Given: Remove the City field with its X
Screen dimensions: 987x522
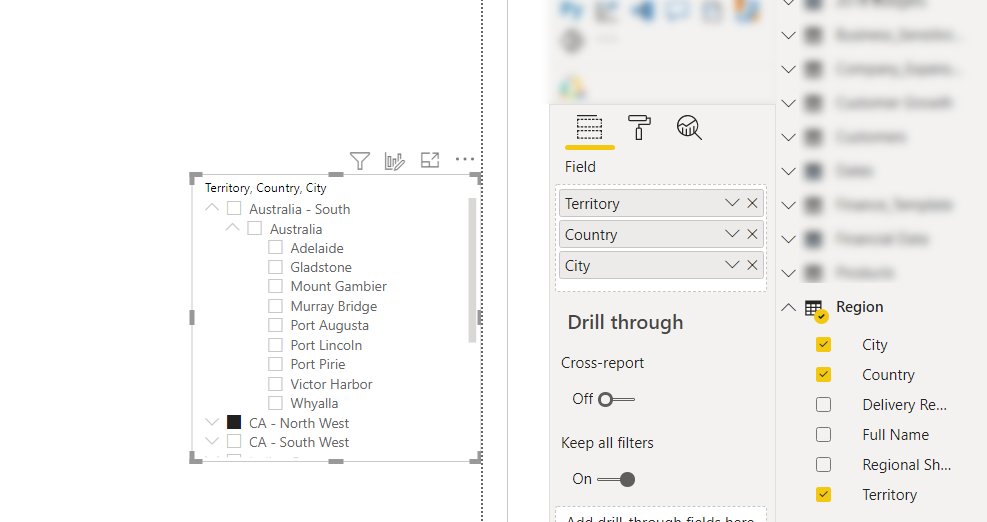Looking at the screenshot, I should coord(752,265).
